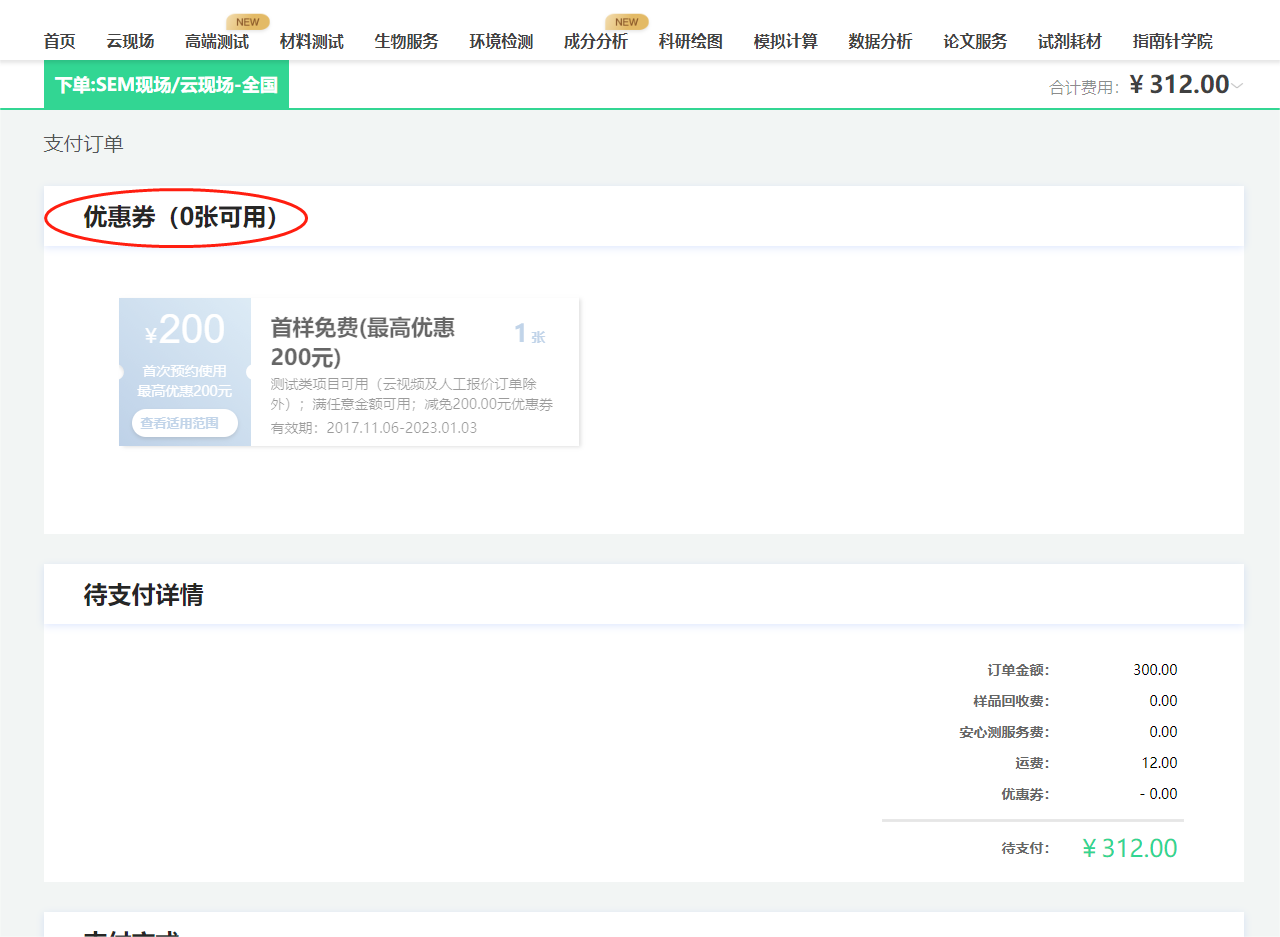1280x937 pixels.
Task: Select 试剂耗材 from the top bar
Action: pyautogui.click(x=1069, y=41)
